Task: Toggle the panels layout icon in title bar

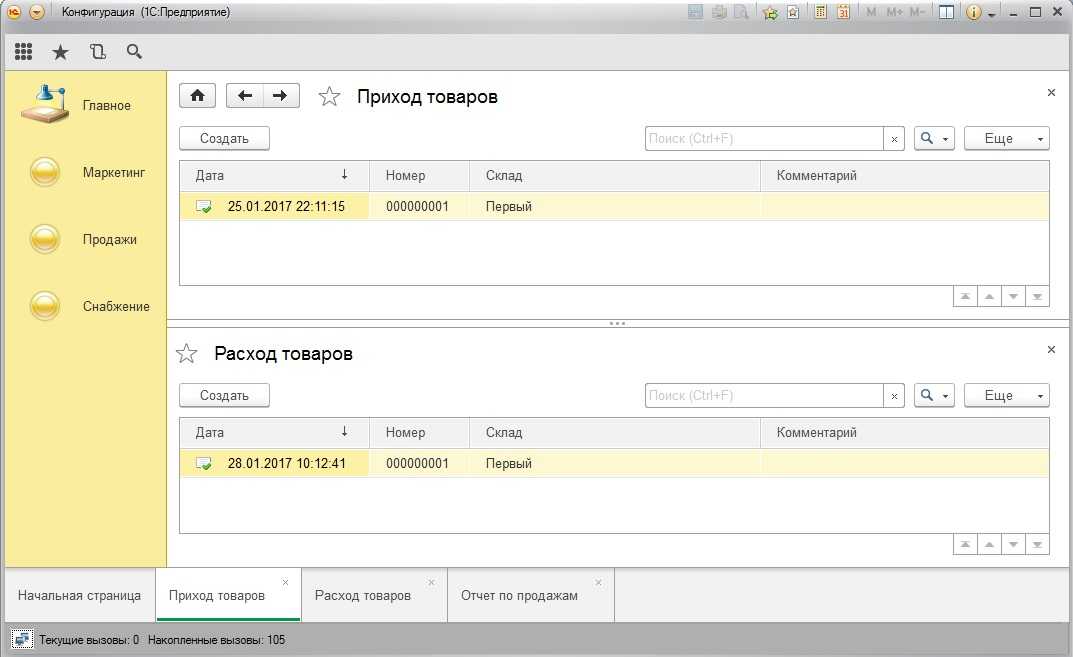Action: [946, 12]
